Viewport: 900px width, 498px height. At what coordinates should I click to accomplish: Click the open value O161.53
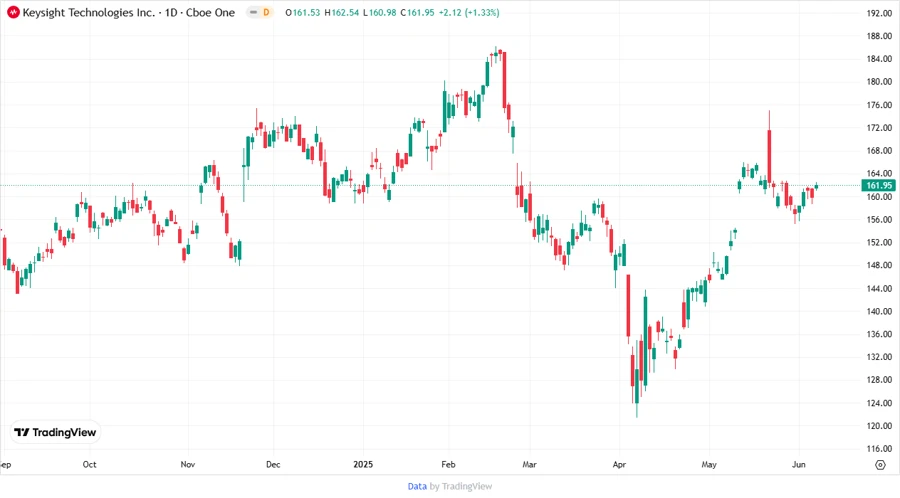[302, 13]
